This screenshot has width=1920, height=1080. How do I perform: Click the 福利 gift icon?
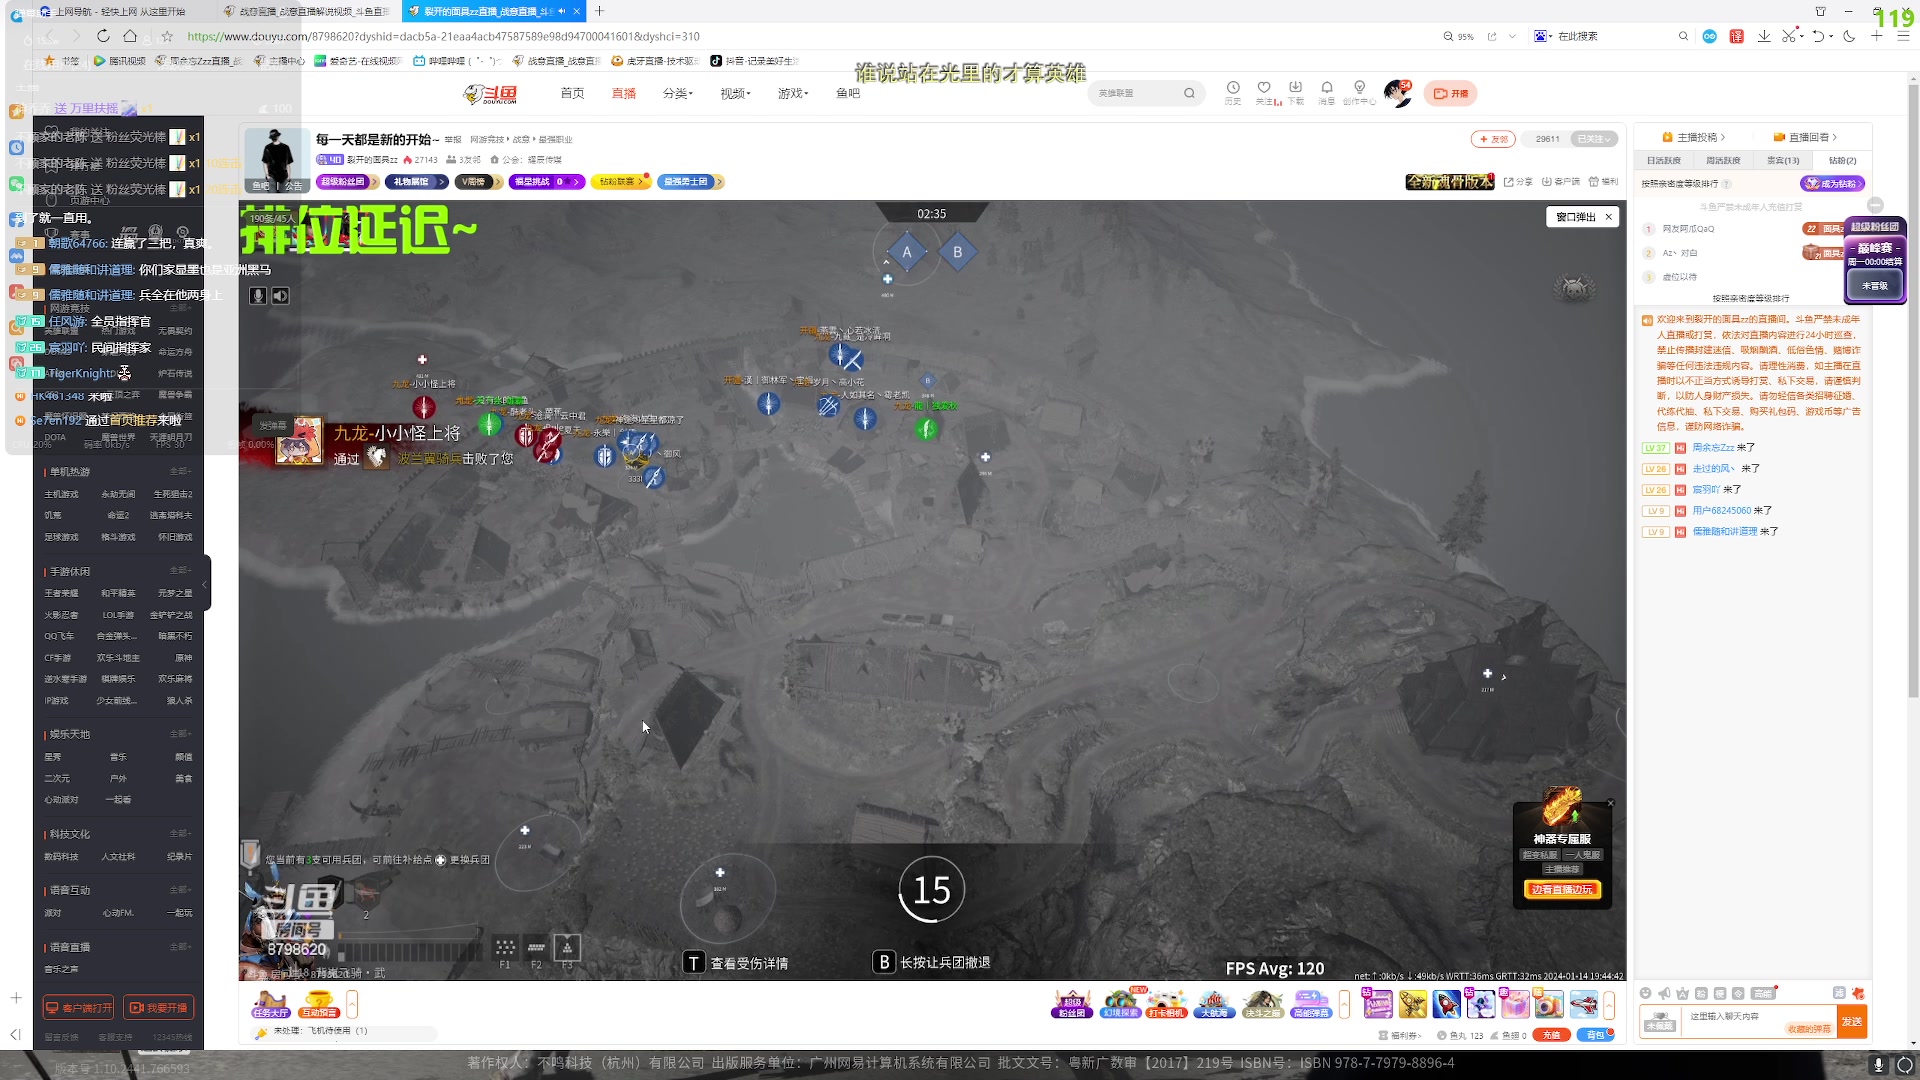pyautogui.click(x=1603, y=182)
